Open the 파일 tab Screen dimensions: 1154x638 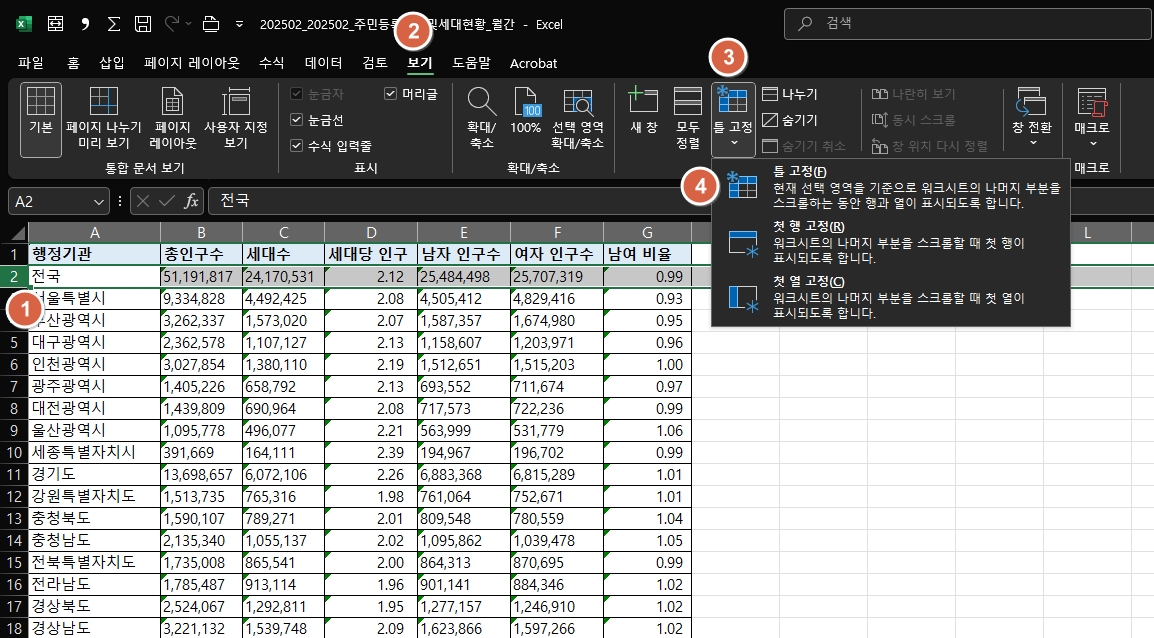click(31, 63)
